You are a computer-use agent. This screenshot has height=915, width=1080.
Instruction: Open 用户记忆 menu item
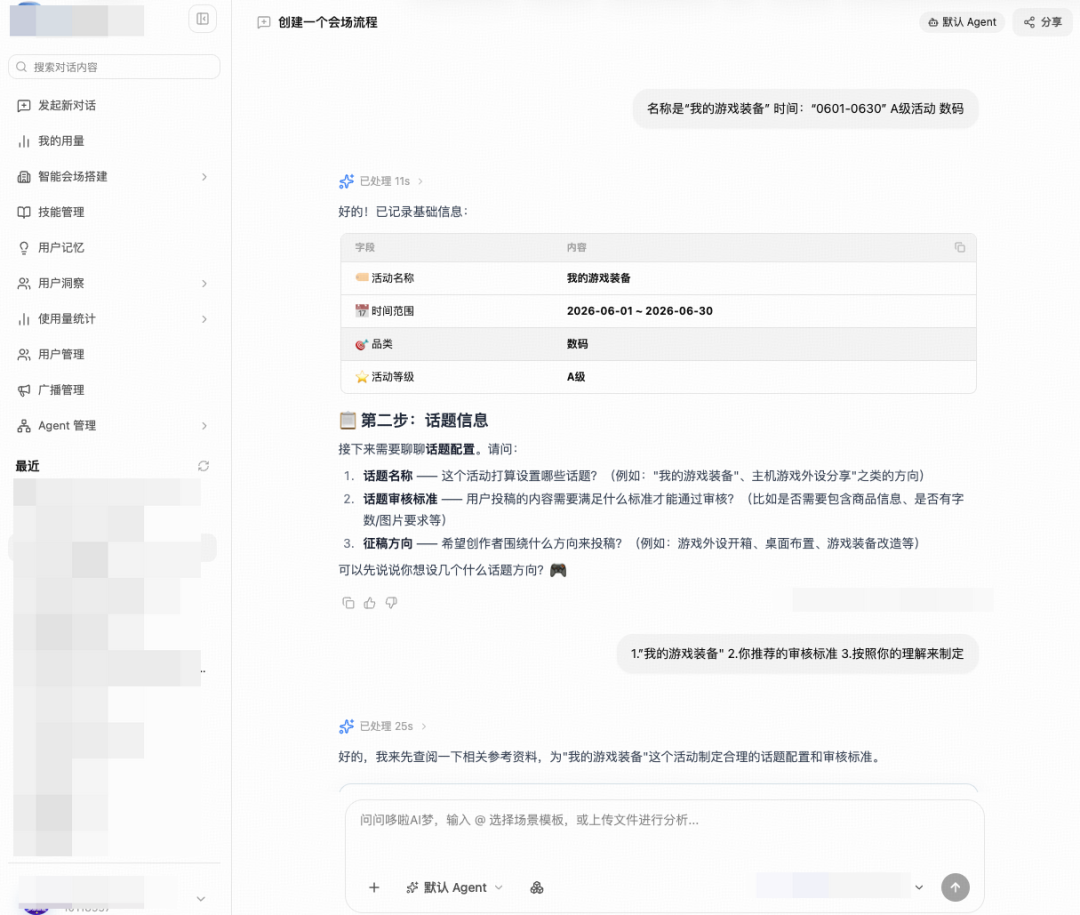(x=114, y=248)
